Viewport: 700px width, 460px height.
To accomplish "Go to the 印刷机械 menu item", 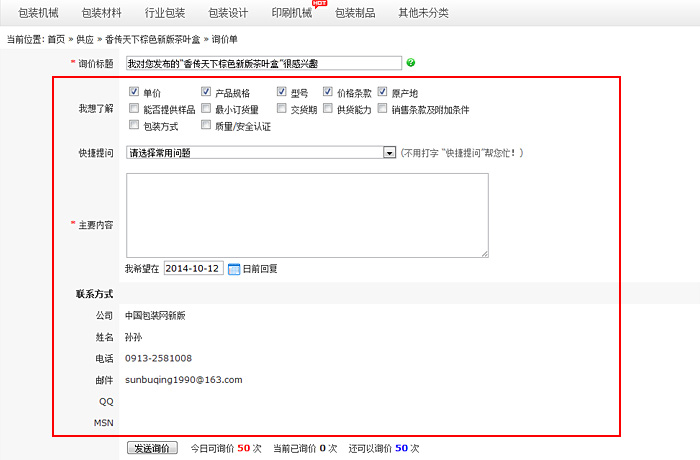I will pos(291,13).
